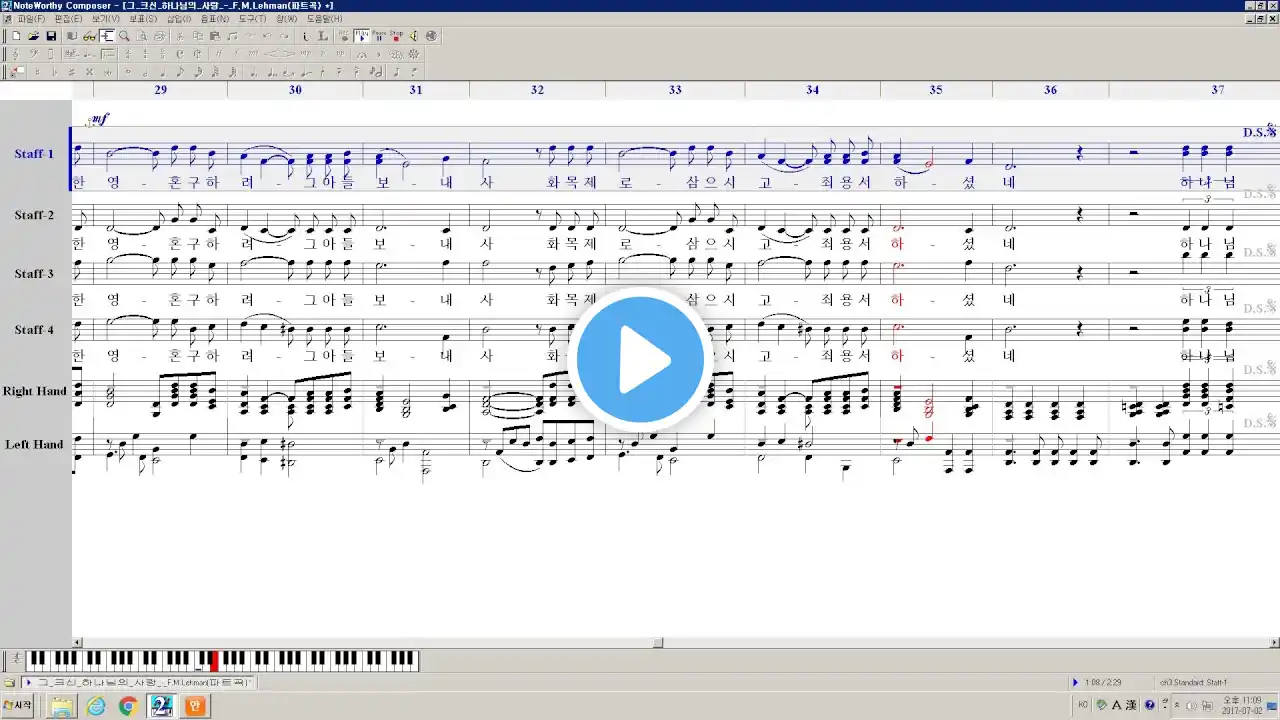The width and height of the screenshot is (1280, 720).
Task: Open the 삽입(I) menu
Action: [x=179, y=19]
